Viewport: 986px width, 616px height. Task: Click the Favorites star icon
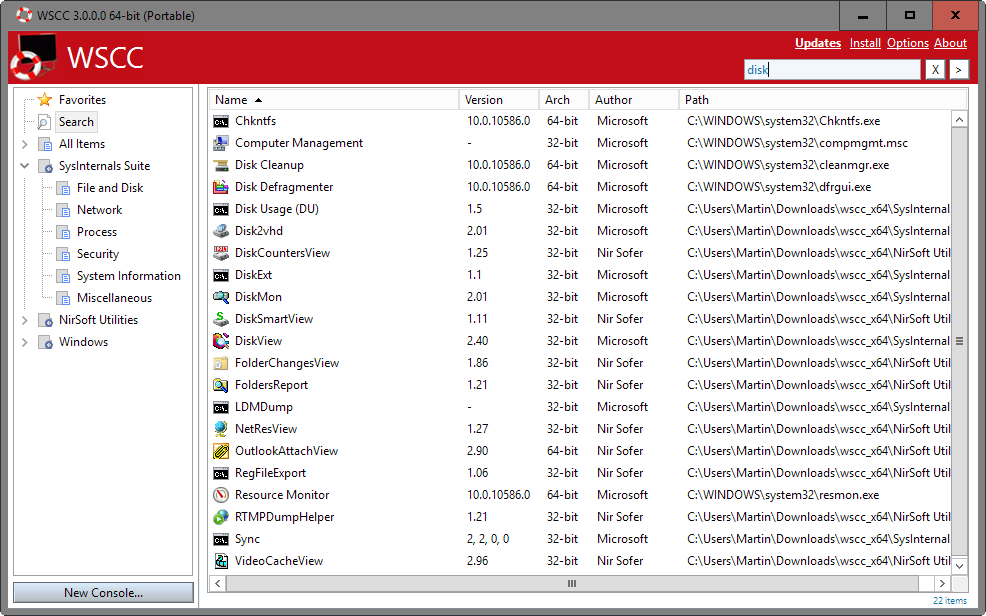pyautogui.click(x=45, y=99)
